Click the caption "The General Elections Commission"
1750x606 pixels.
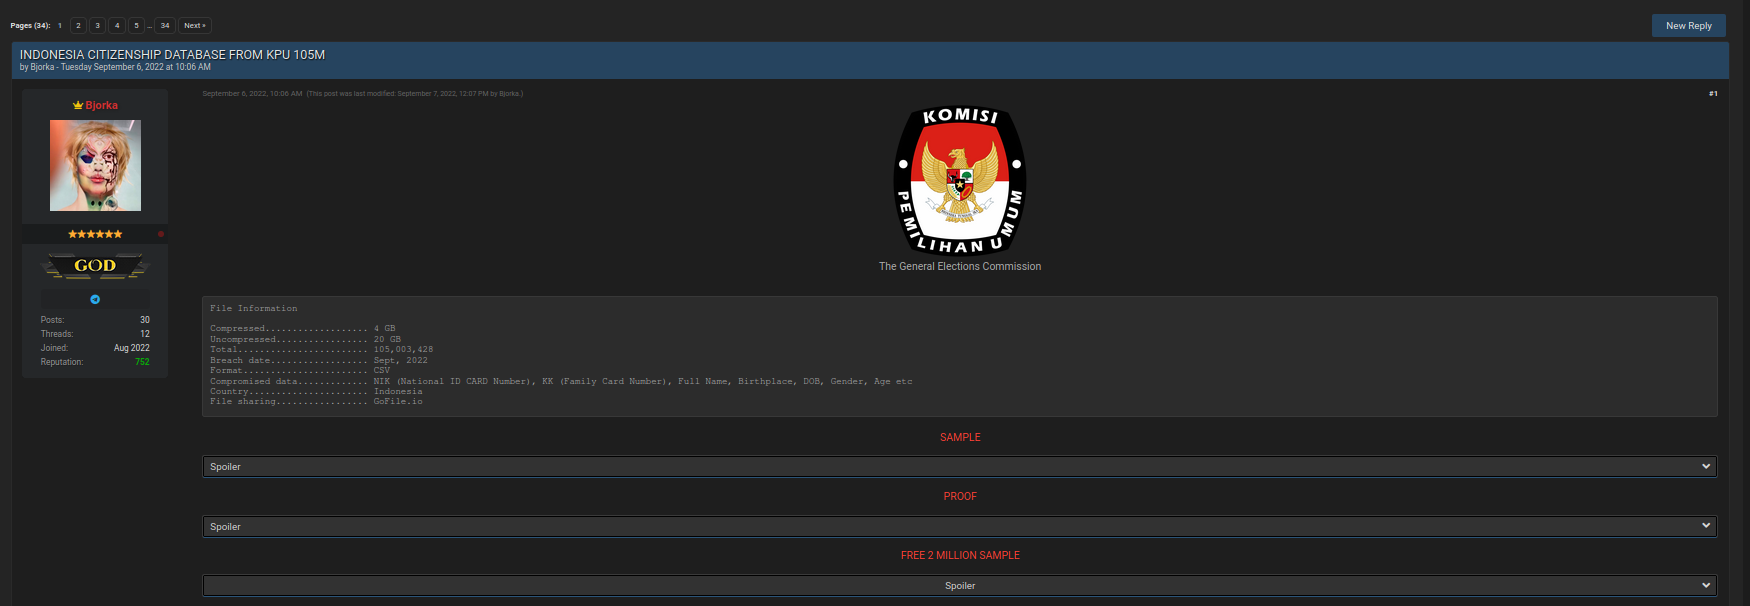click(960, 266)
